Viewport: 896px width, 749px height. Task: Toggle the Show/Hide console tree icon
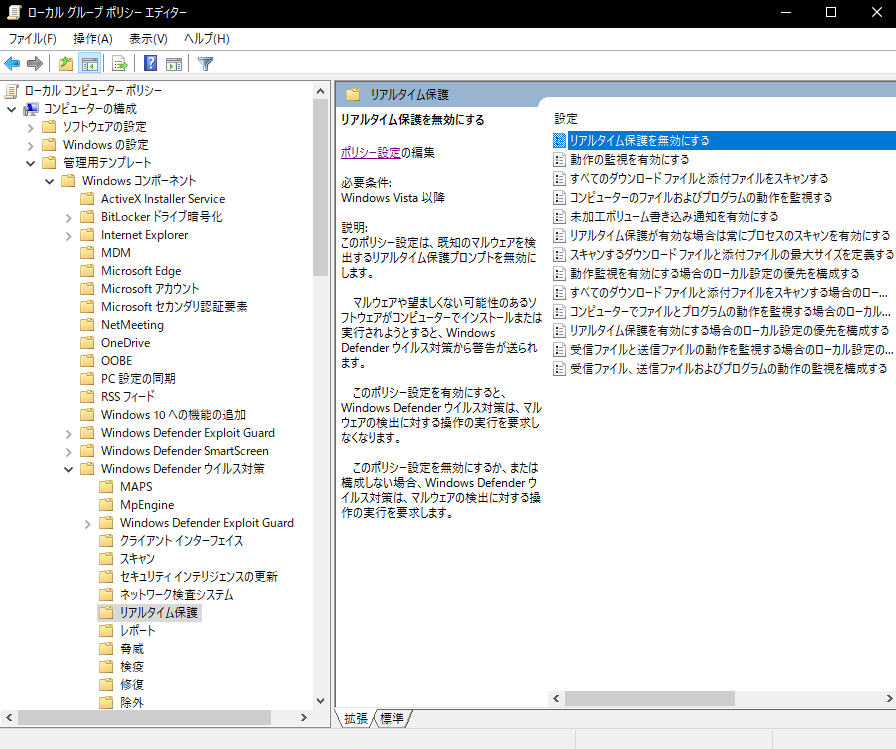point(90,63)
